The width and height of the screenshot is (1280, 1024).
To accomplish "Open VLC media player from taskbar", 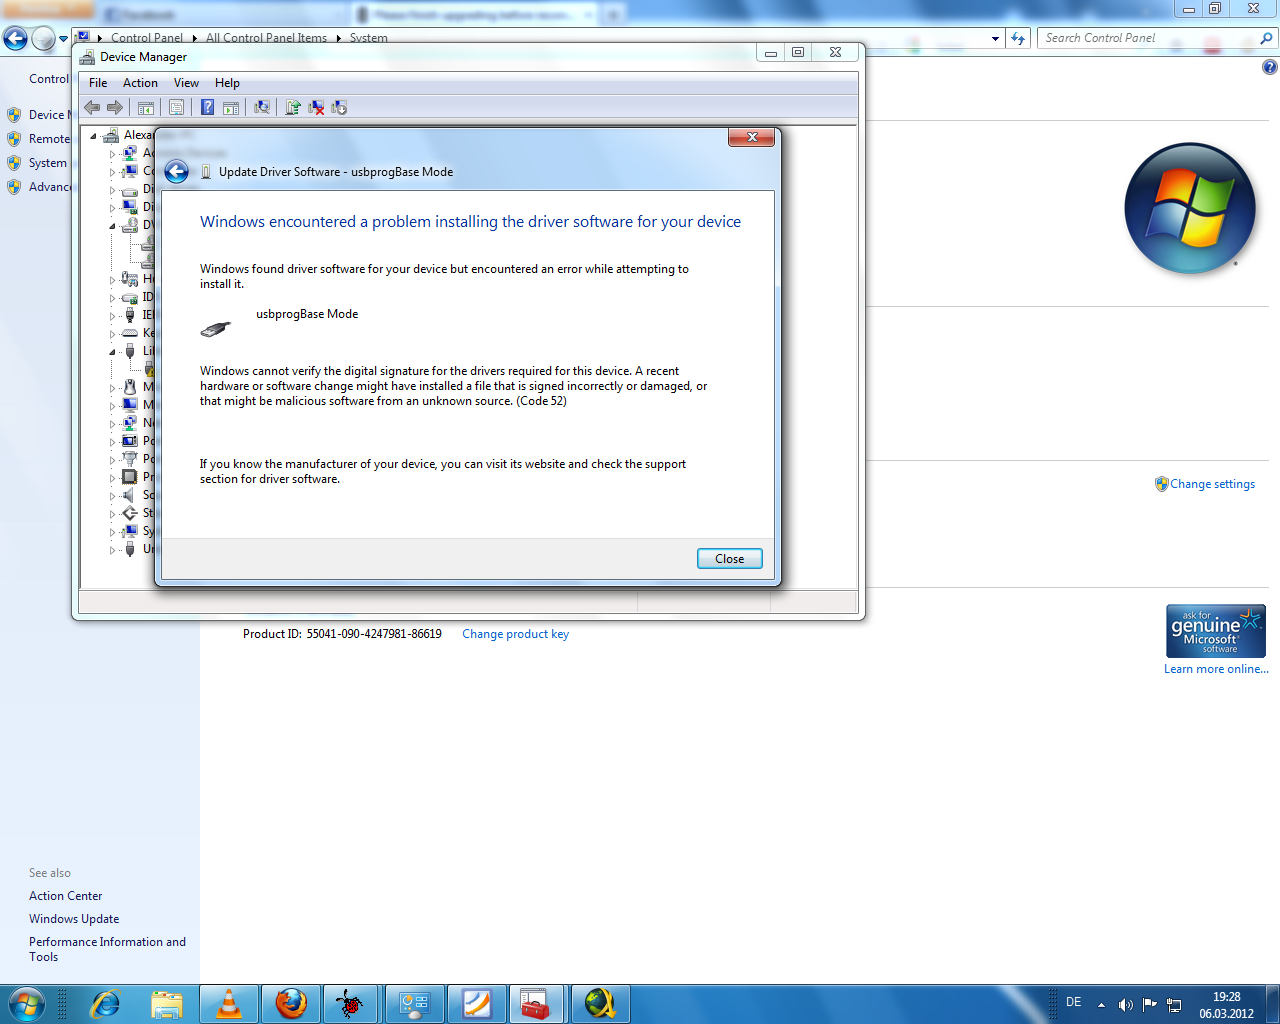I will pos(229,1004).
